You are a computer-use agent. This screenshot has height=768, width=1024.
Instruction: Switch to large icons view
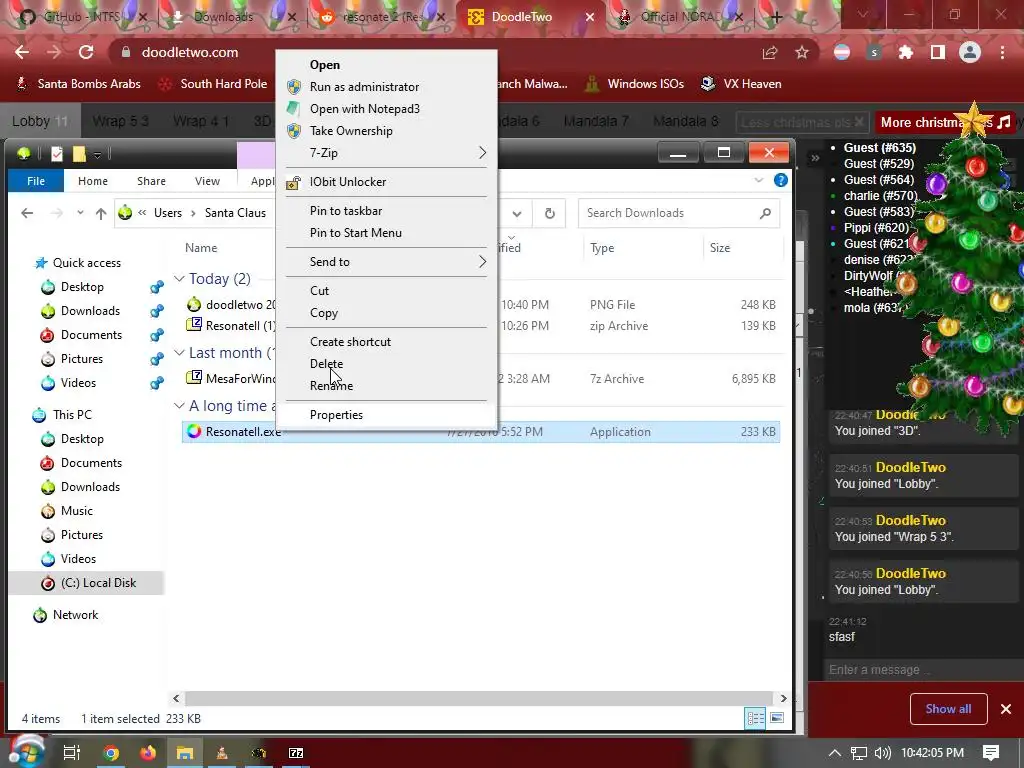tap(777, 718)
